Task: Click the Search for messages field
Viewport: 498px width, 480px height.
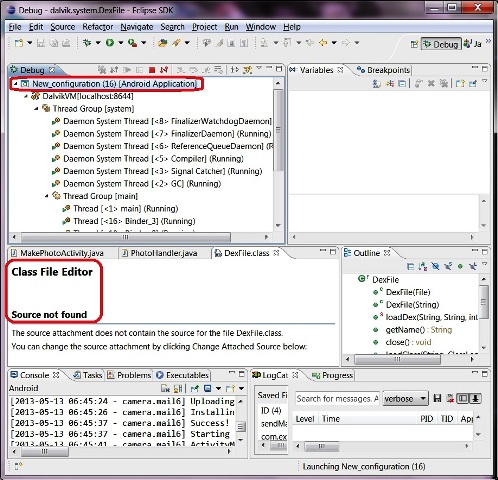Action: point(337,398)
